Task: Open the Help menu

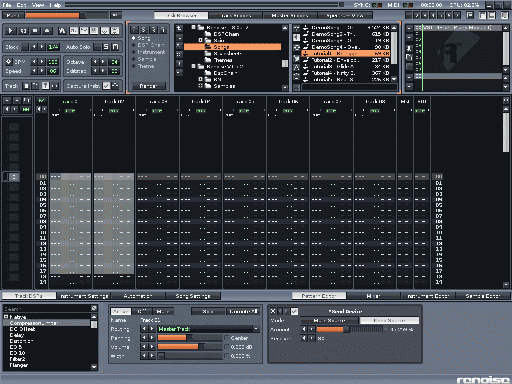Action: [x=55, y=5]
